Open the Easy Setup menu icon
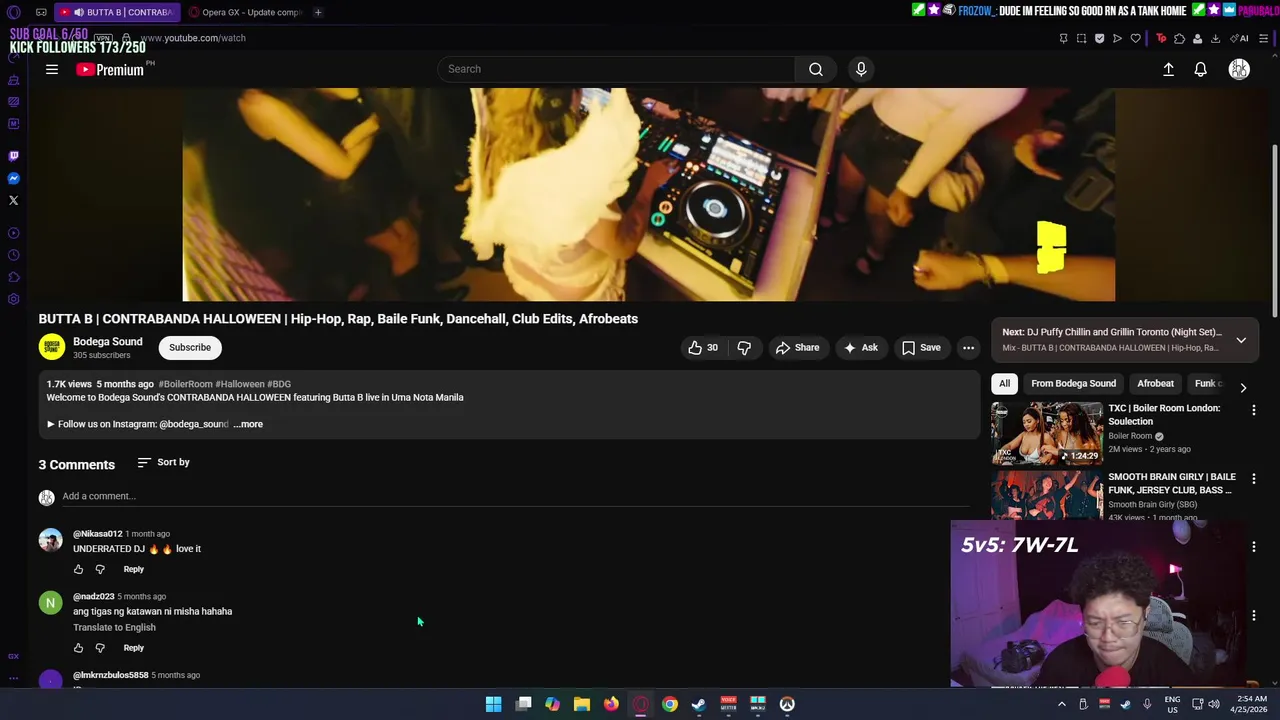1280x720 pixels. pyautogui.click(x=1263, y=38)
